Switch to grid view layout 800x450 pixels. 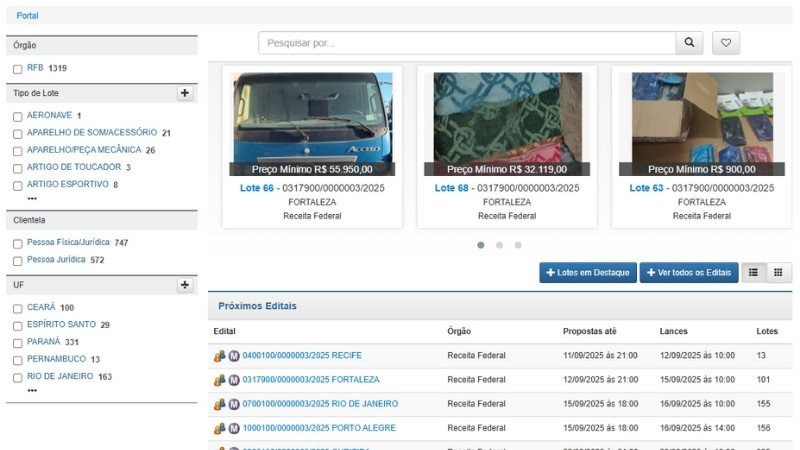click(778, 273)
